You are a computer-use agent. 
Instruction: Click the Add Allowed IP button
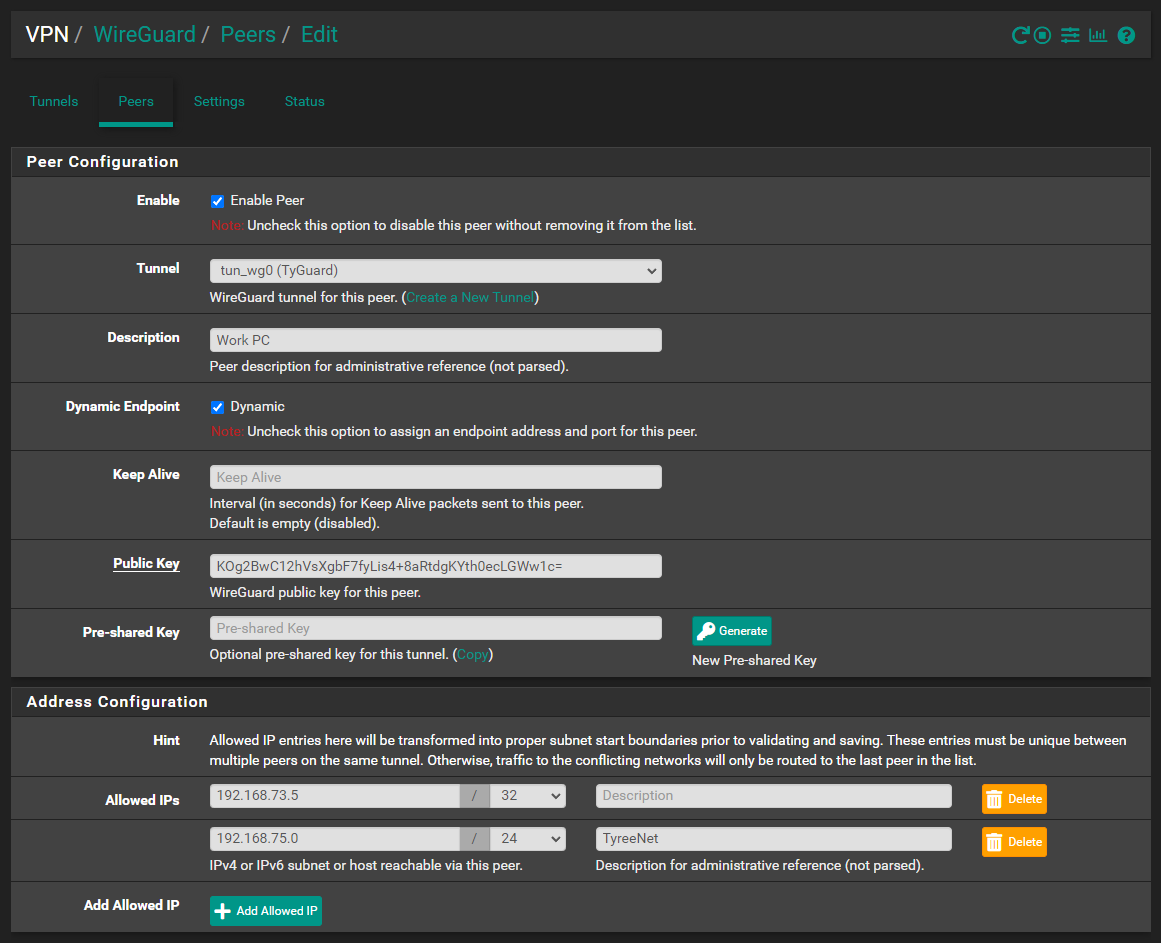(x=266, y=911)
